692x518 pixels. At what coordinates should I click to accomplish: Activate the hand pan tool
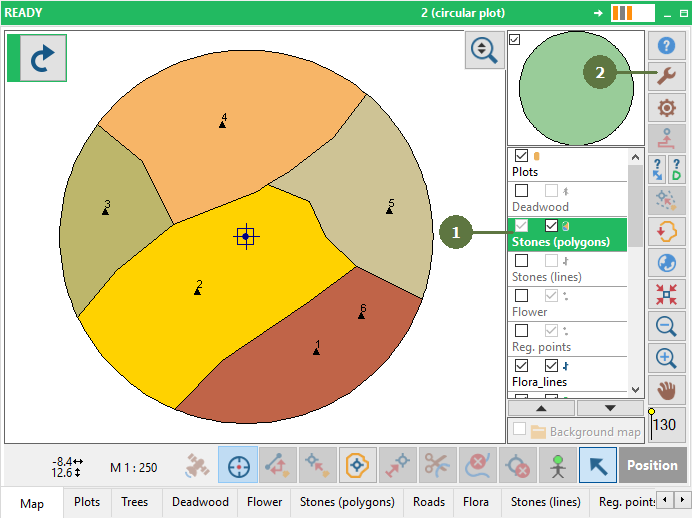(667, 389)
